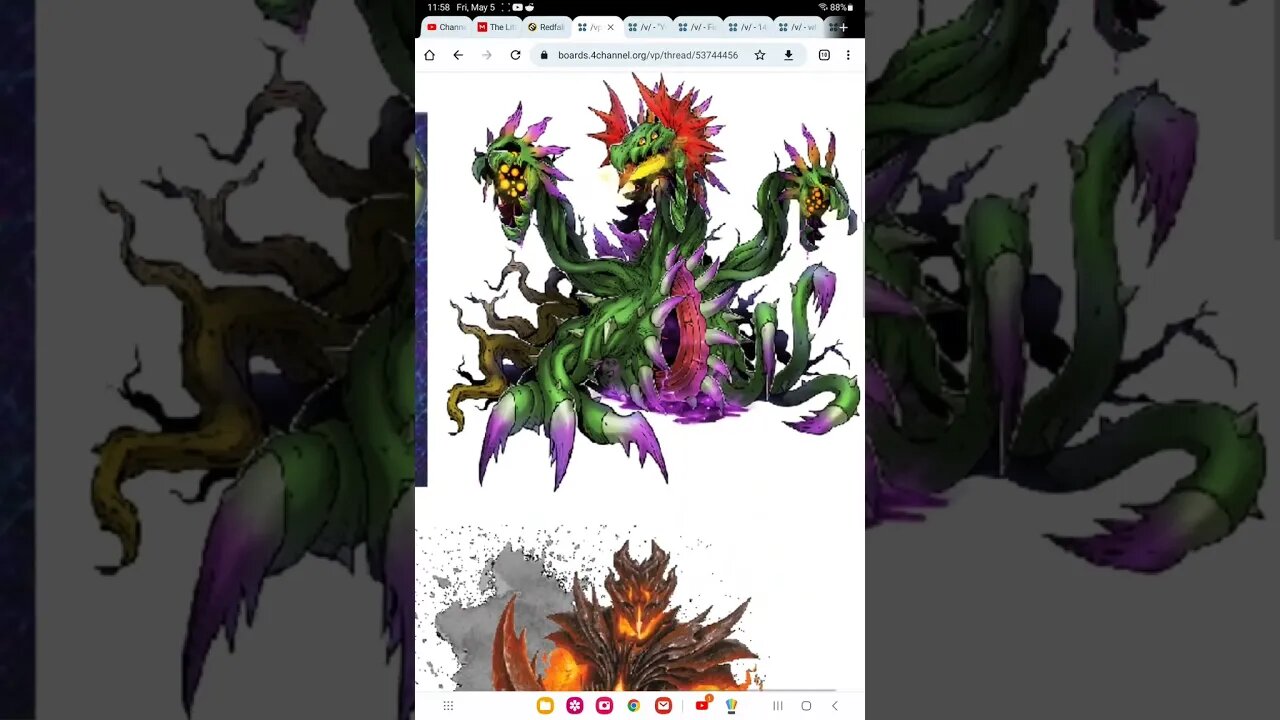The width and height of the screenshot is (1280, 720).
Task: Click the lock icon in address bar
Action: [544, 55]
